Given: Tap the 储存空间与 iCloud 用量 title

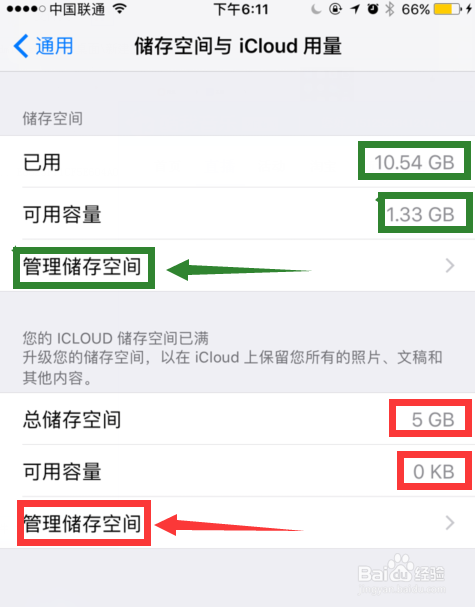Looking at the screenshot, I should point(238,46).
